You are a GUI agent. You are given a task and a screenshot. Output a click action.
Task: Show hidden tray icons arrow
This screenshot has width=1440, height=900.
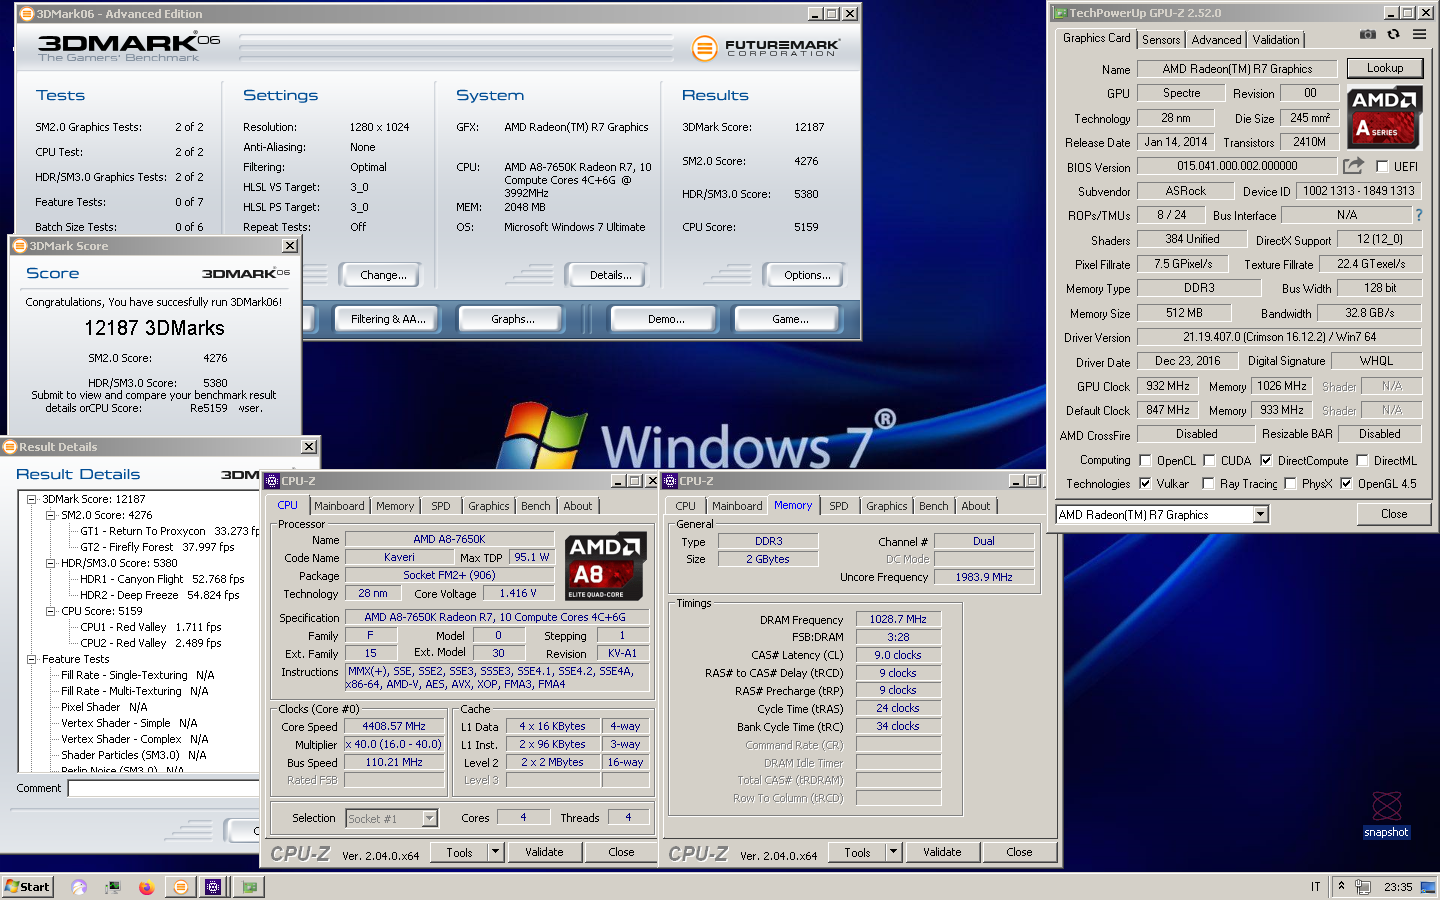click(1341, 886)
